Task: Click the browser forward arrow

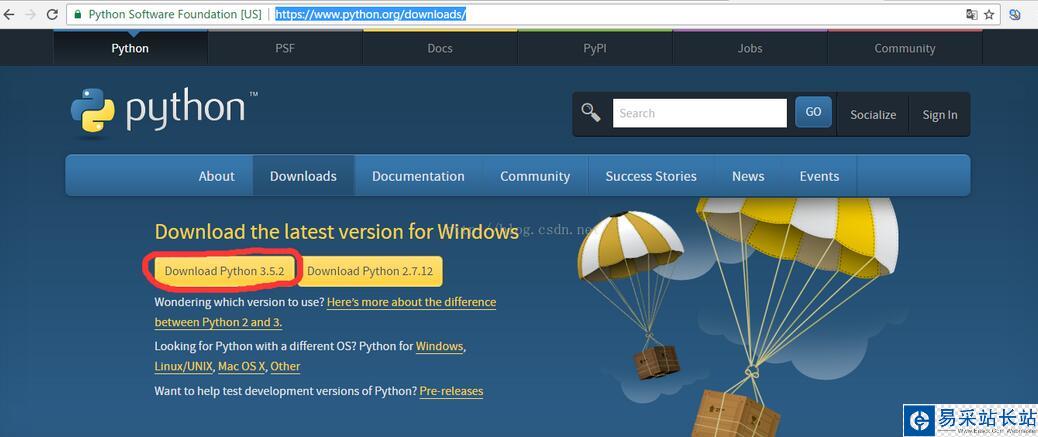Action: tap(30, 15)
